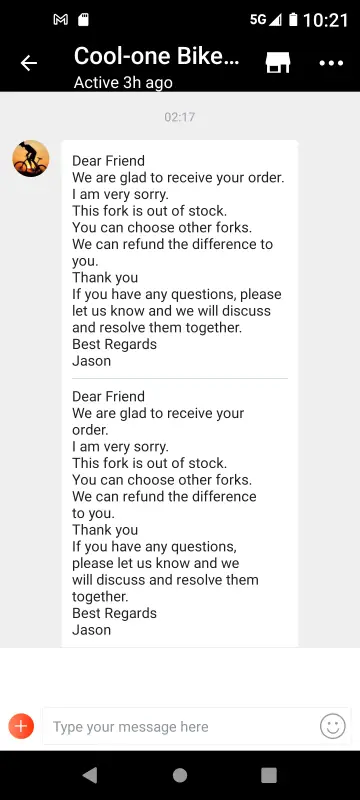This screenshot has width=360, height=800.
Task: Select the second message signed Jason
Action: coord(179,513)
